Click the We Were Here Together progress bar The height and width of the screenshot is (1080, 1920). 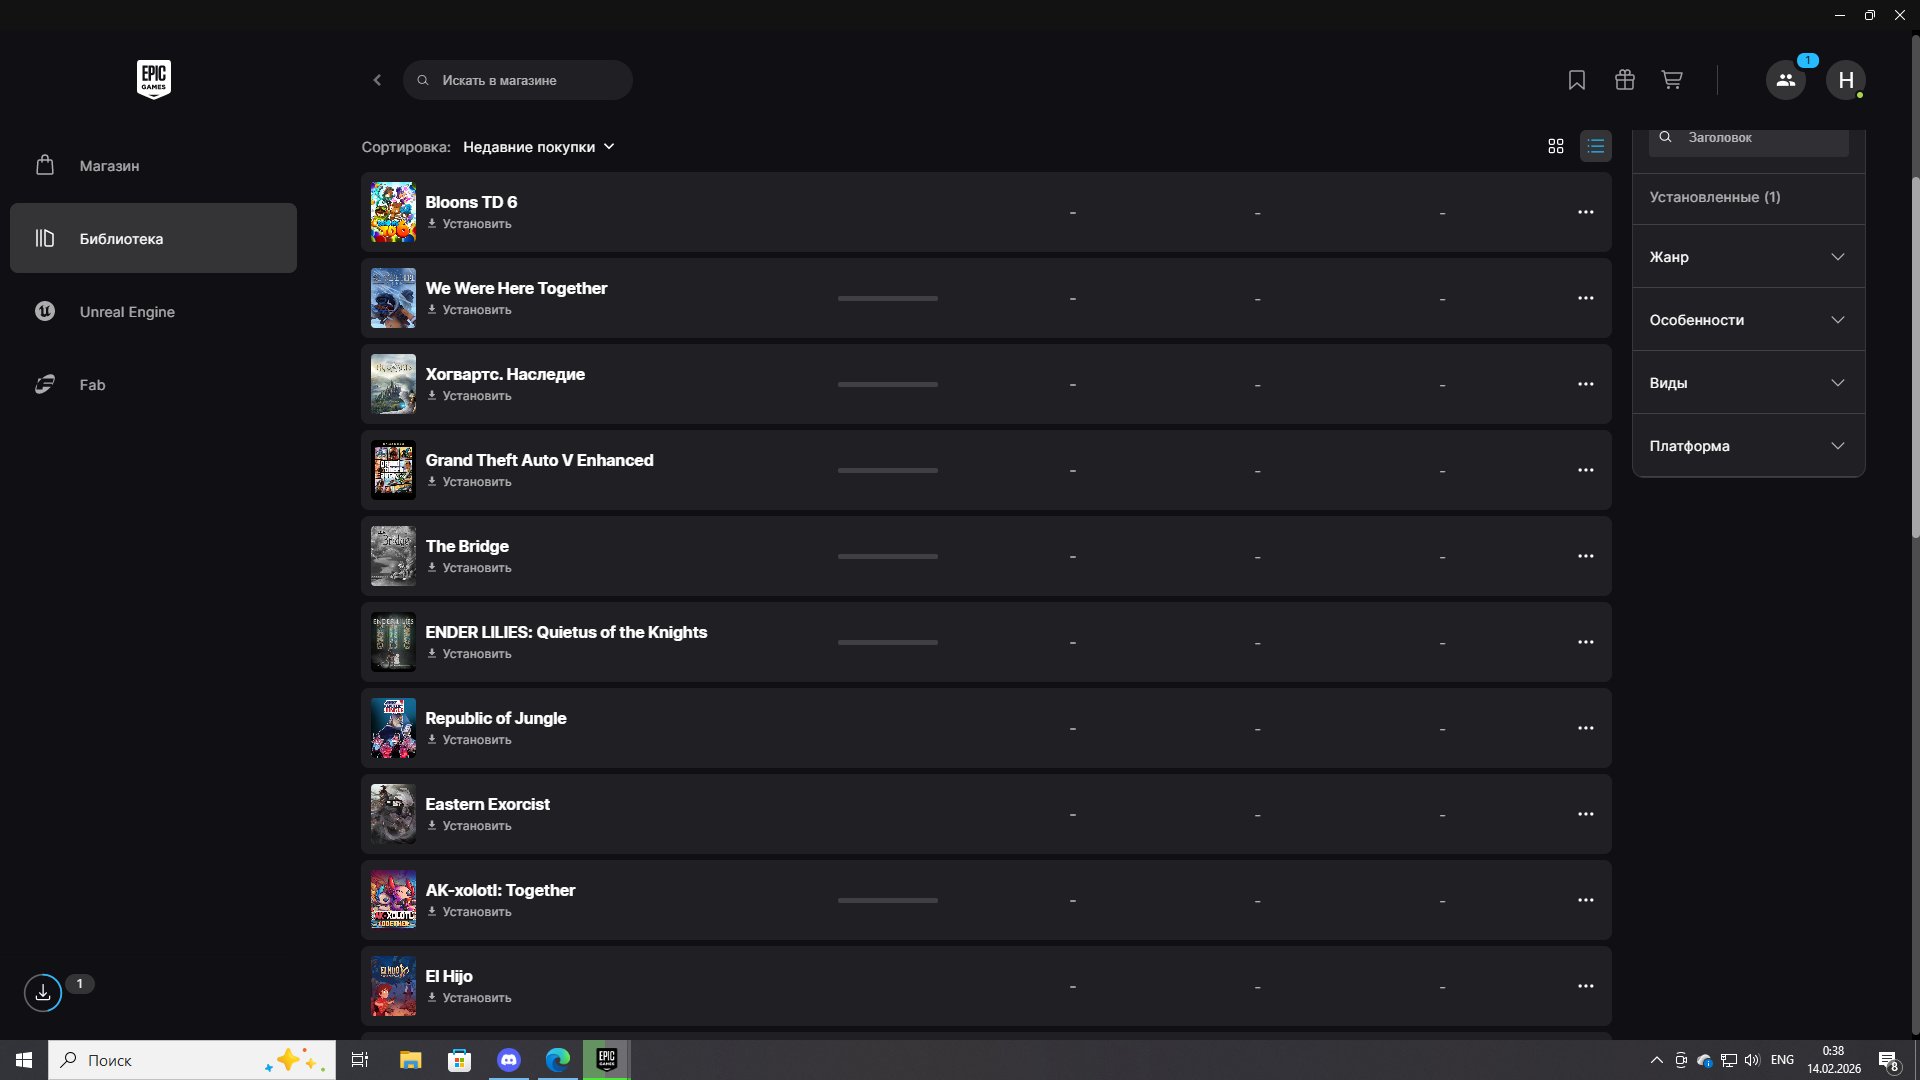pos(888,298)
